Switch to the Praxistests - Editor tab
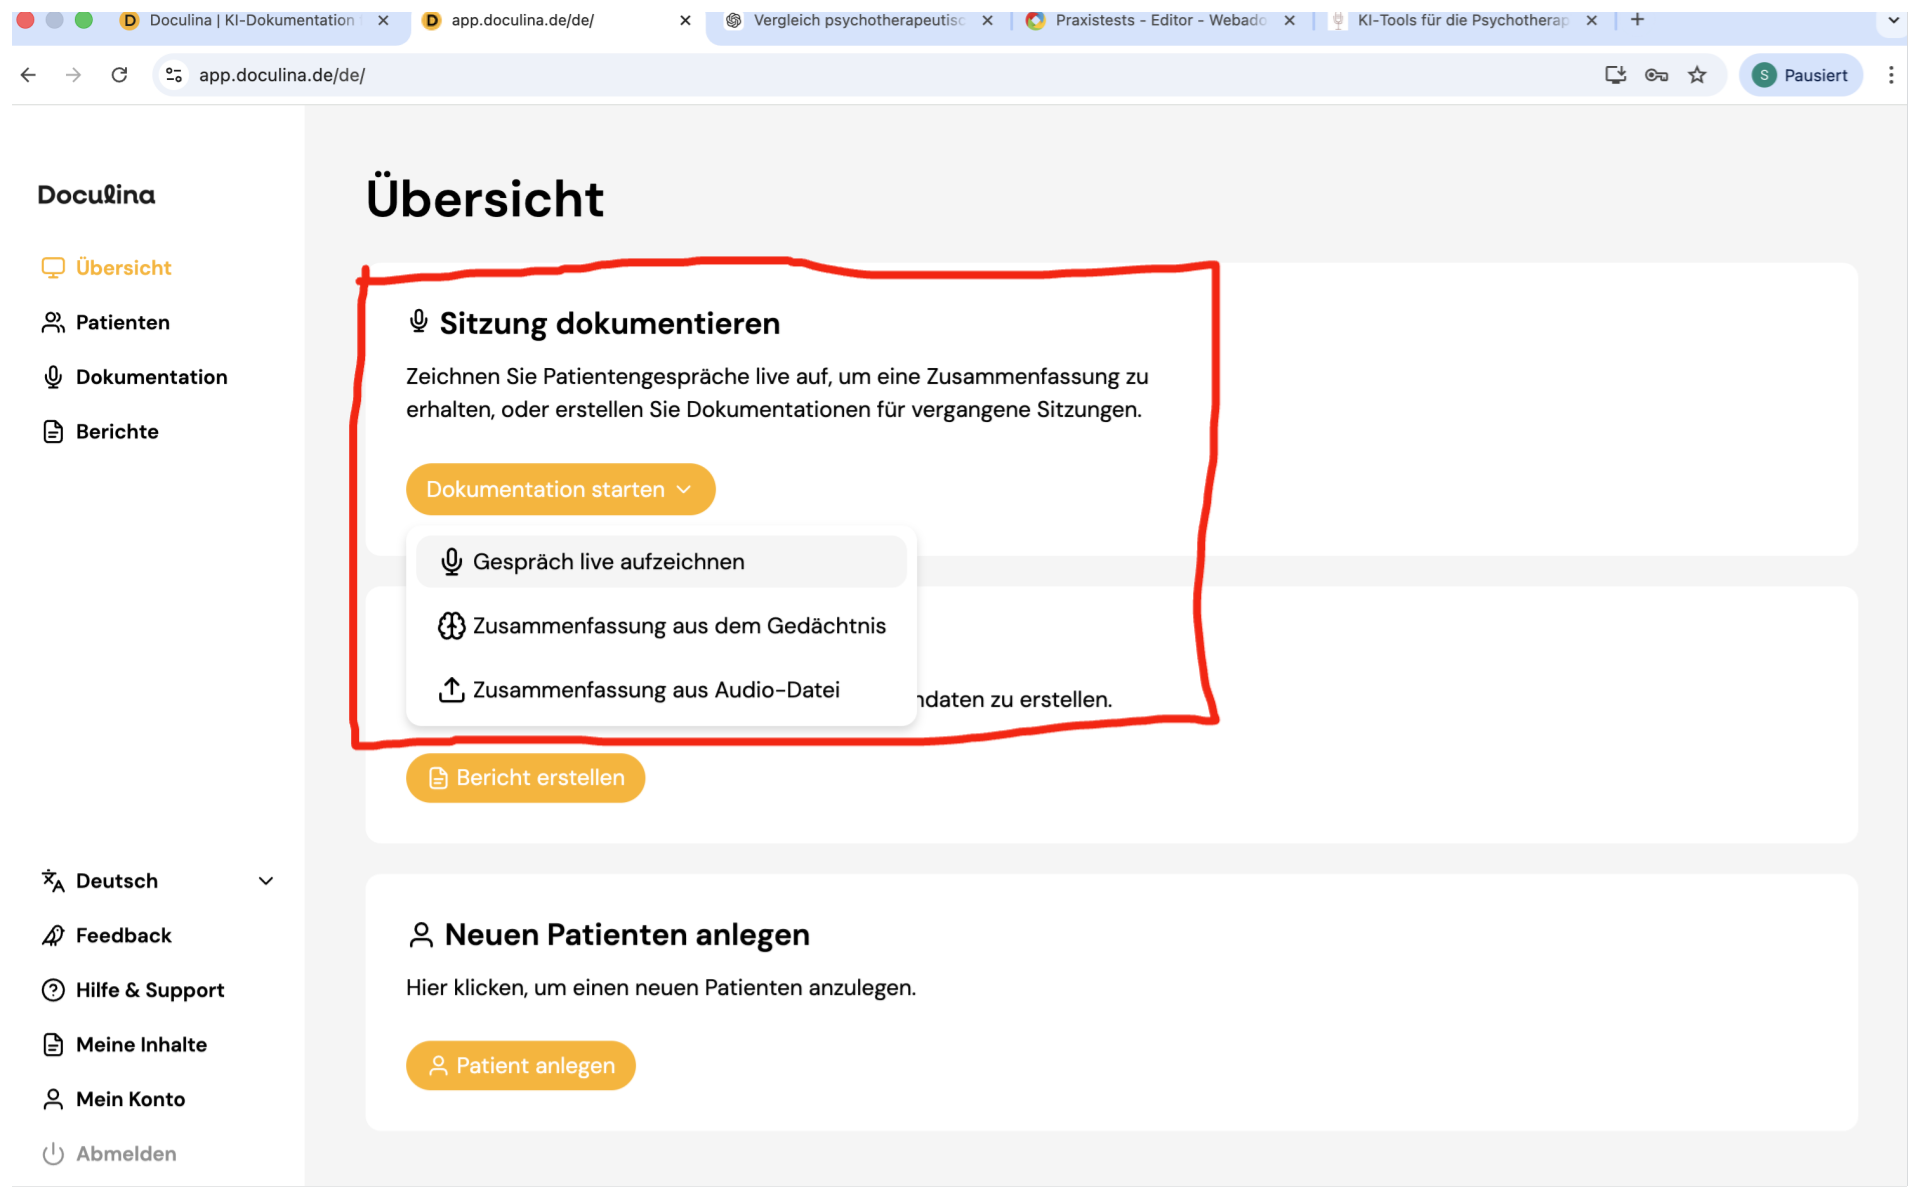 [1160, 20]
